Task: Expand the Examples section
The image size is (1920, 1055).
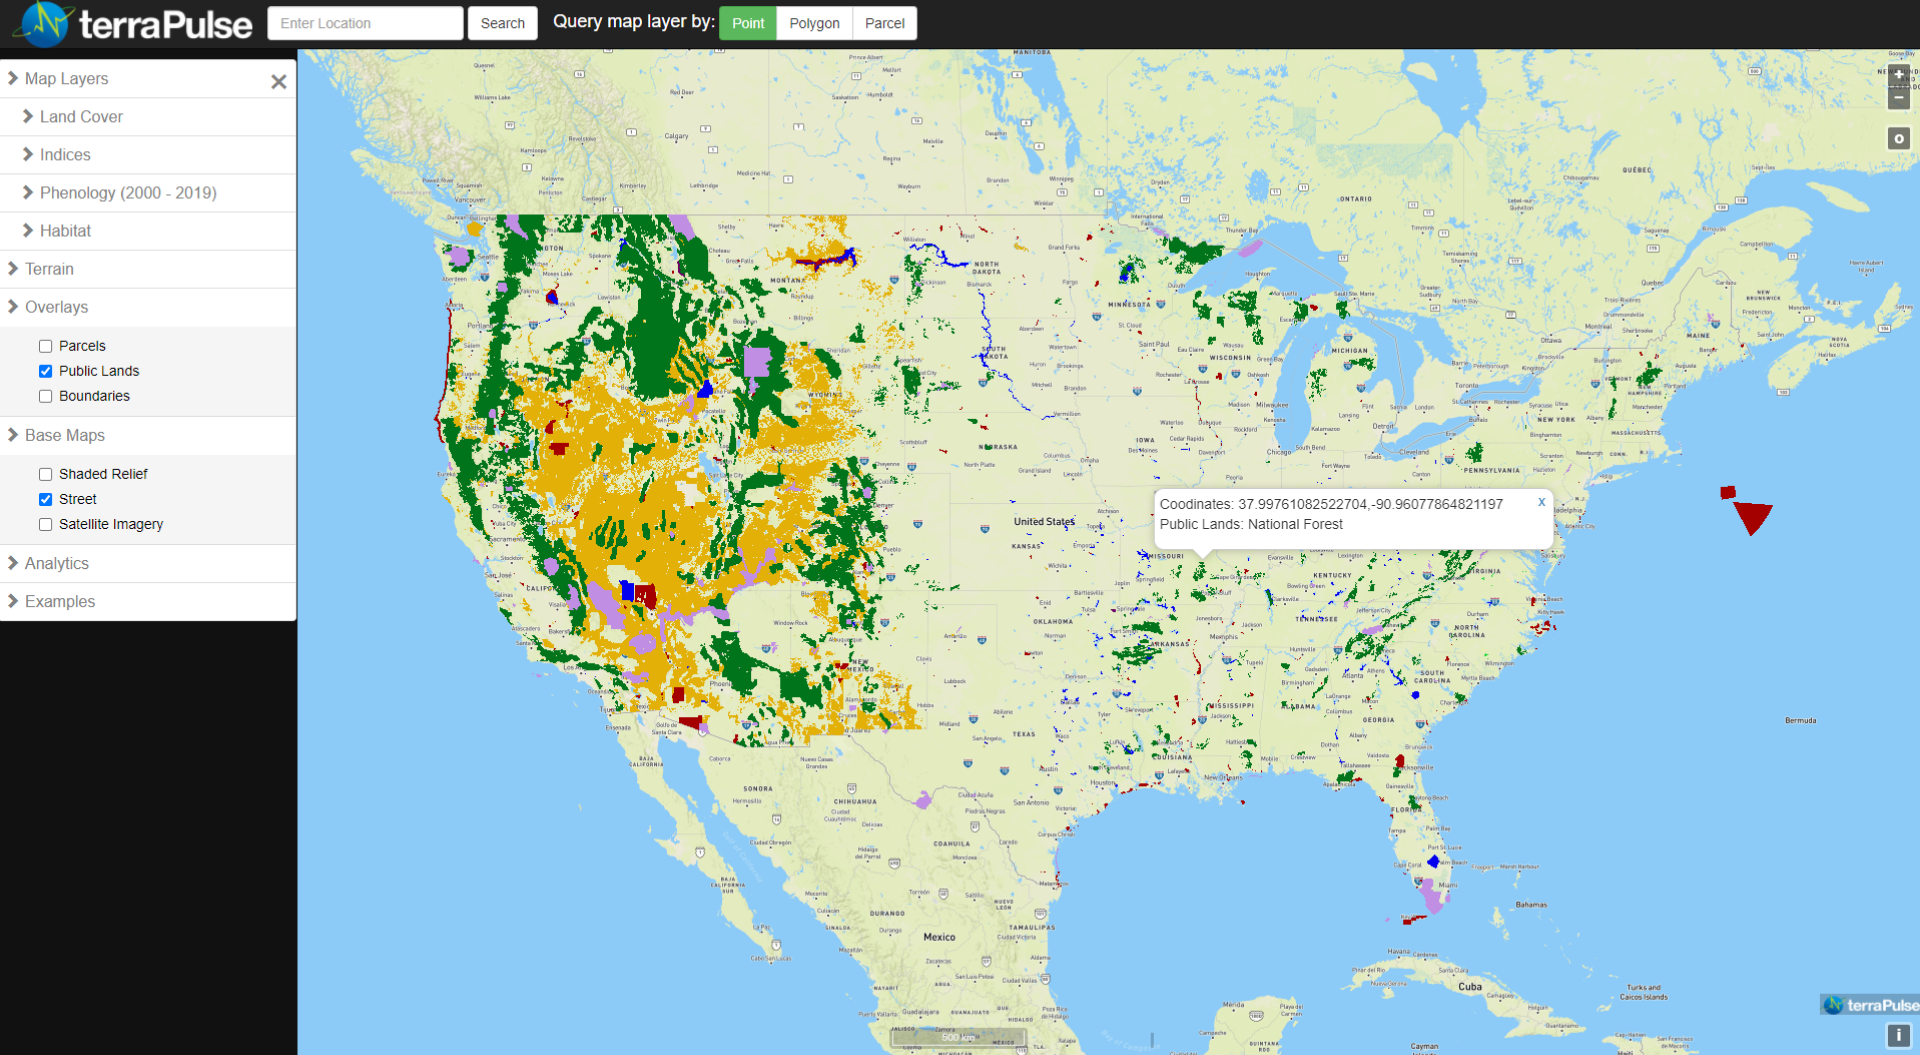Action: [148, 601]
